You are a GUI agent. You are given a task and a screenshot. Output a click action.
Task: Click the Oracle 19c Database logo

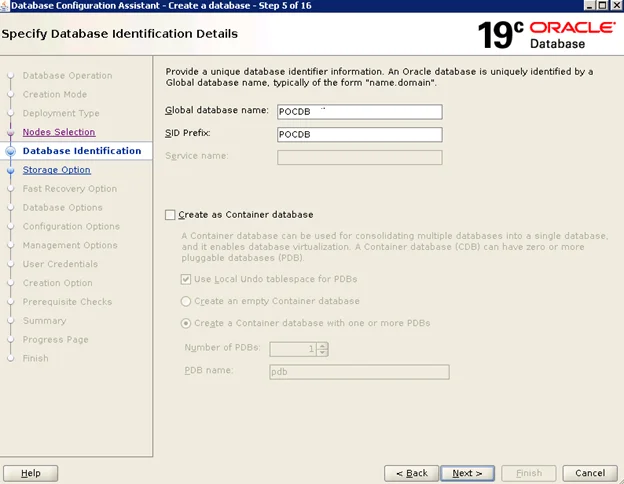(546, 35)
